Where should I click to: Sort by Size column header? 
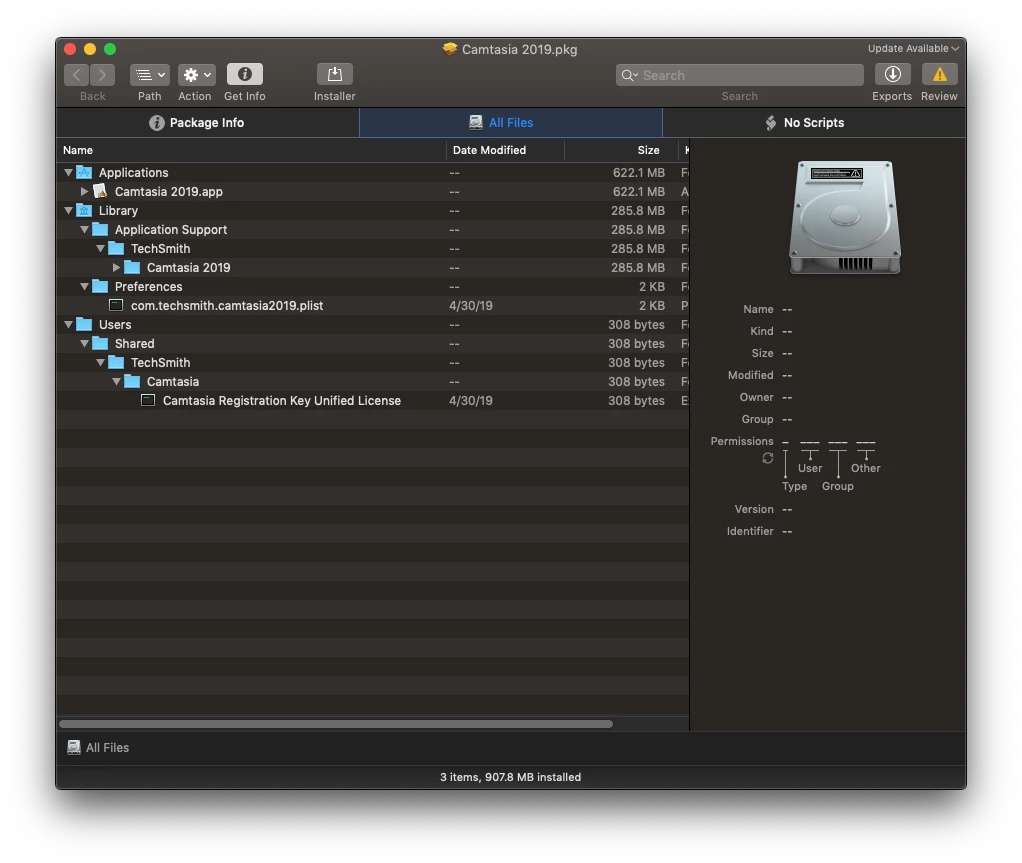click(621, 150)
